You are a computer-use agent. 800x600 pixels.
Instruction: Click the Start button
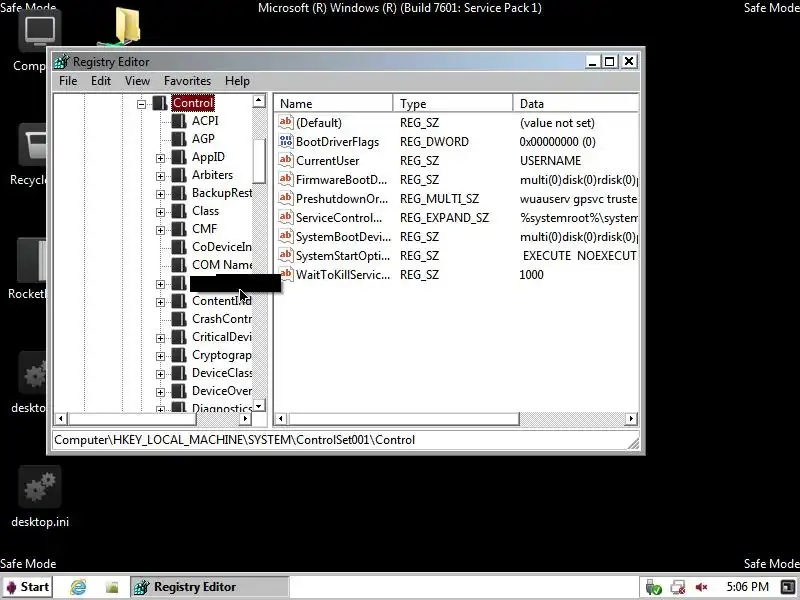(x=27, y=587)
